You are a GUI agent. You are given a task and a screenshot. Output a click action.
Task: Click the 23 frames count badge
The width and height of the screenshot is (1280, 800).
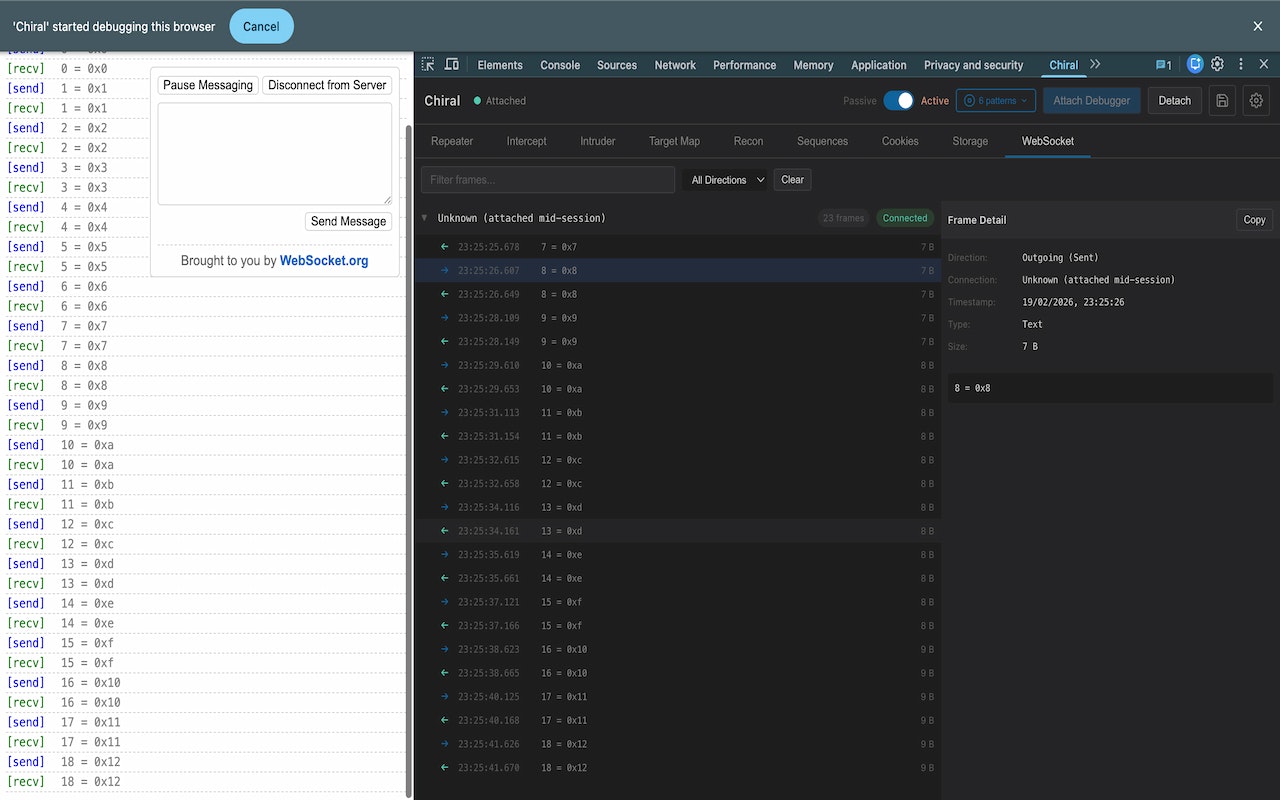tap(843, 218)
